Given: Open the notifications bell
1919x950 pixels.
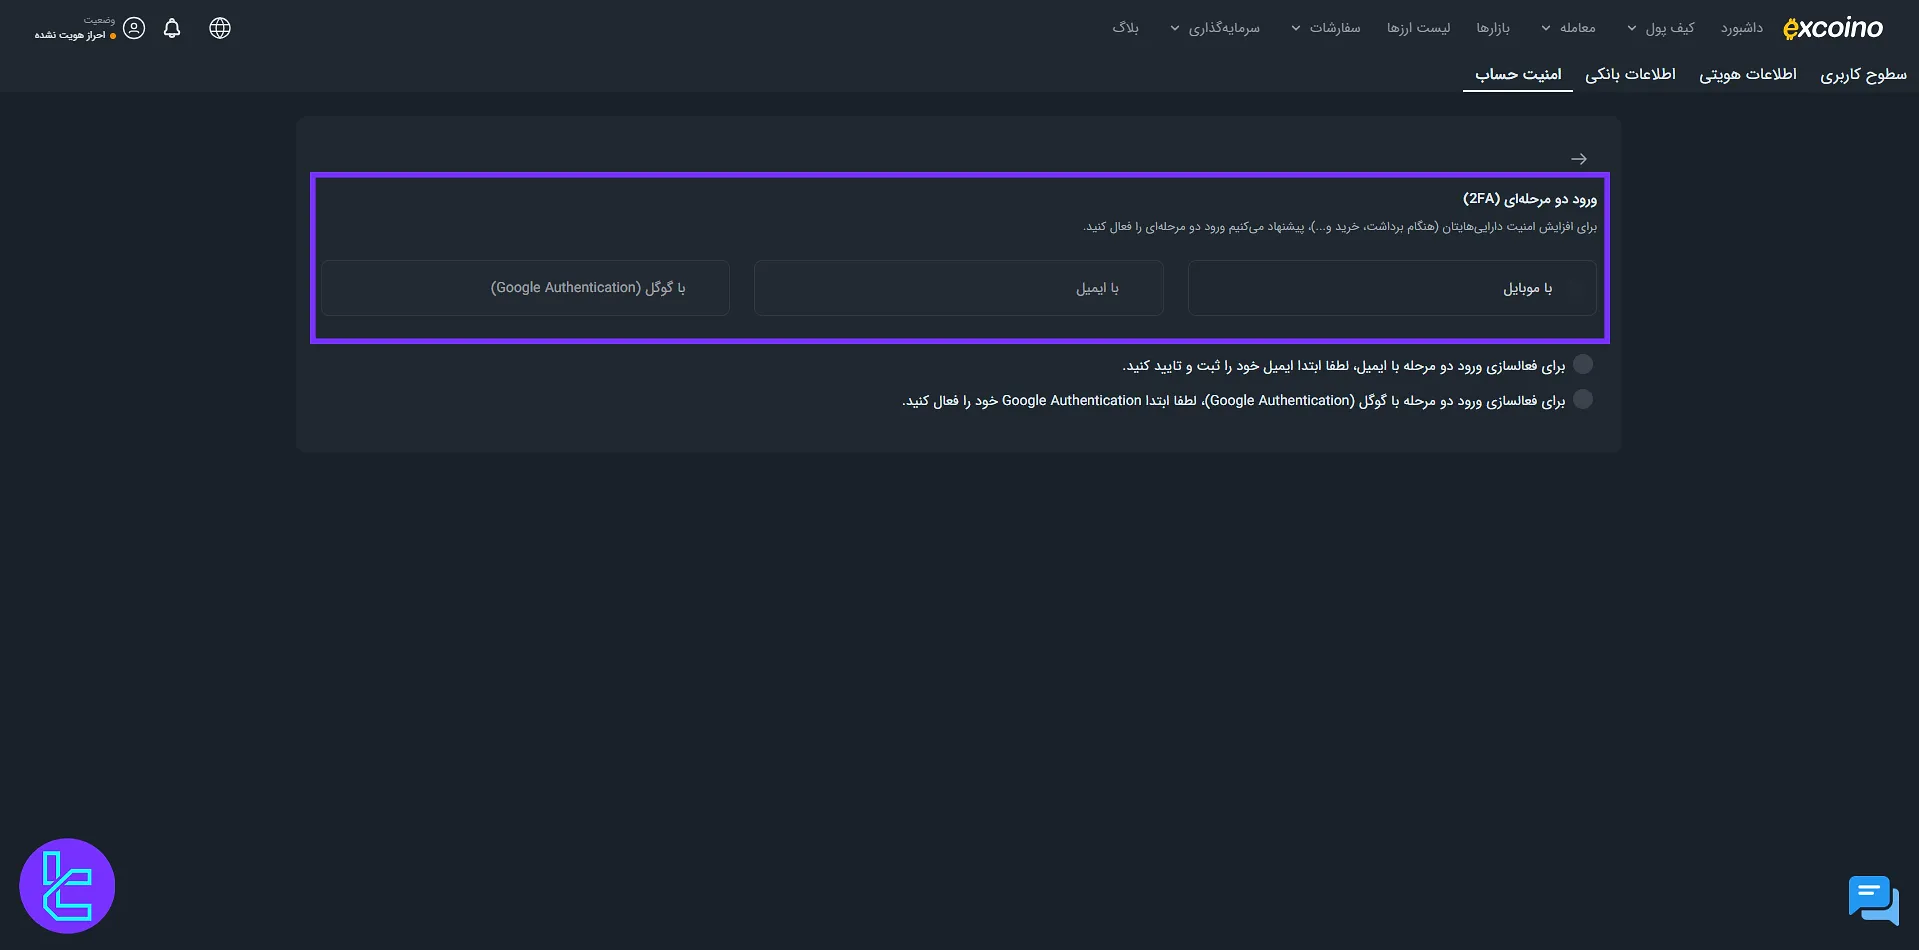Looking at the screenshot, I should [171, 28].
